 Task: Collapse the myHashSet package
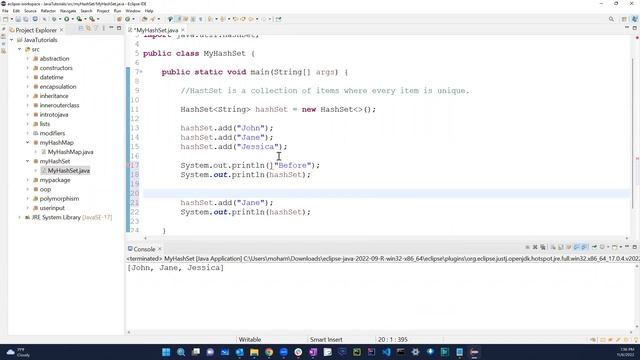(28, 161)
